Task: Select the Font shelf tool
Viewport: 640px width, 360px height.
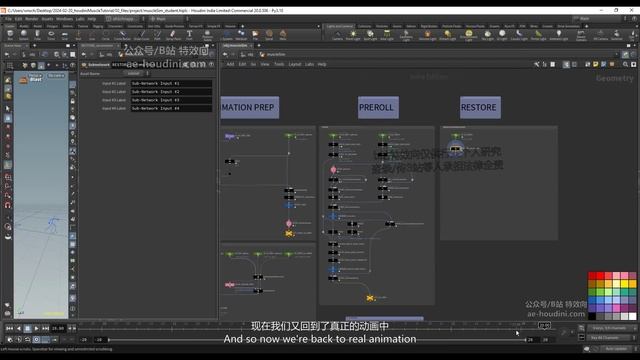Action: [189, 35]
